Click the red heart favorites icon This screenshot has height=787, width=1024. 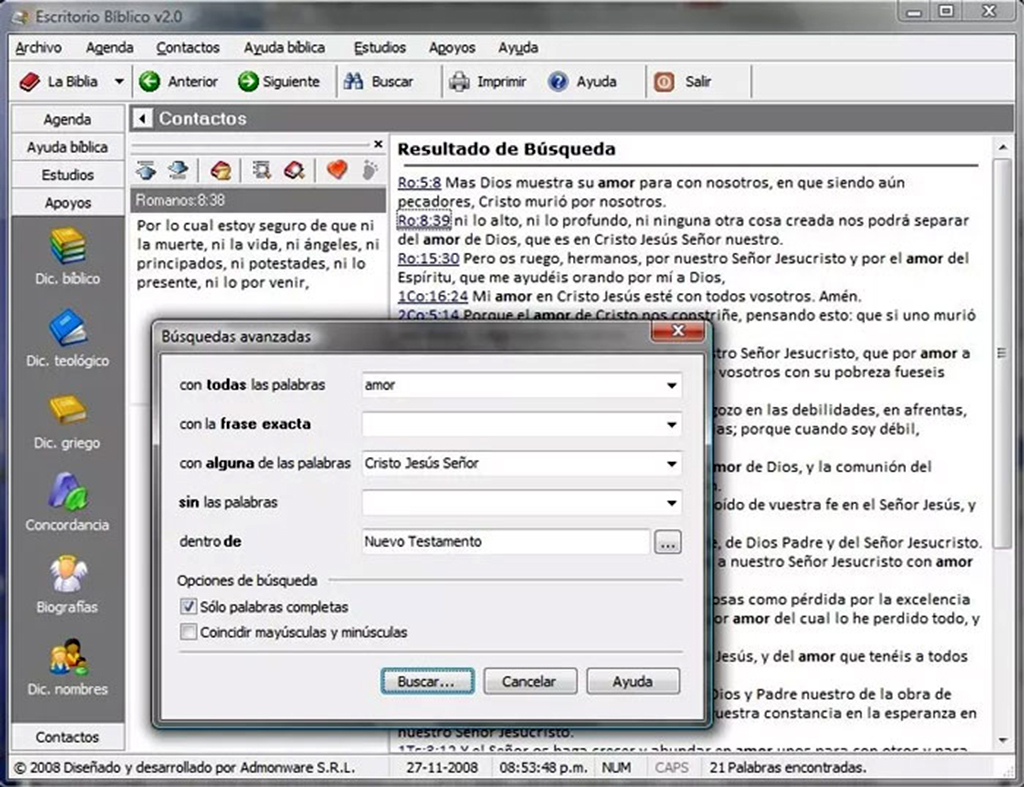[x=337, y=170]
